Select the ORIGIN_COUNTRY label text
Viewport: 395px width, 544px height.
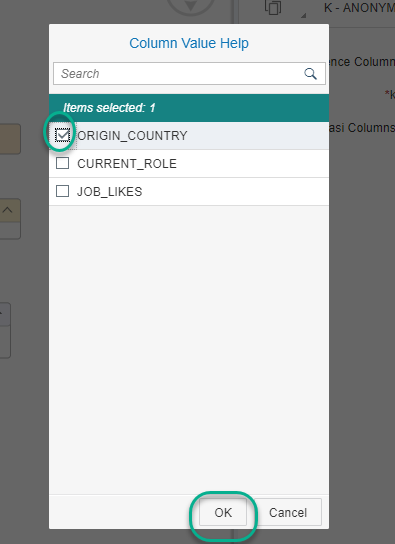coord(132,136)
